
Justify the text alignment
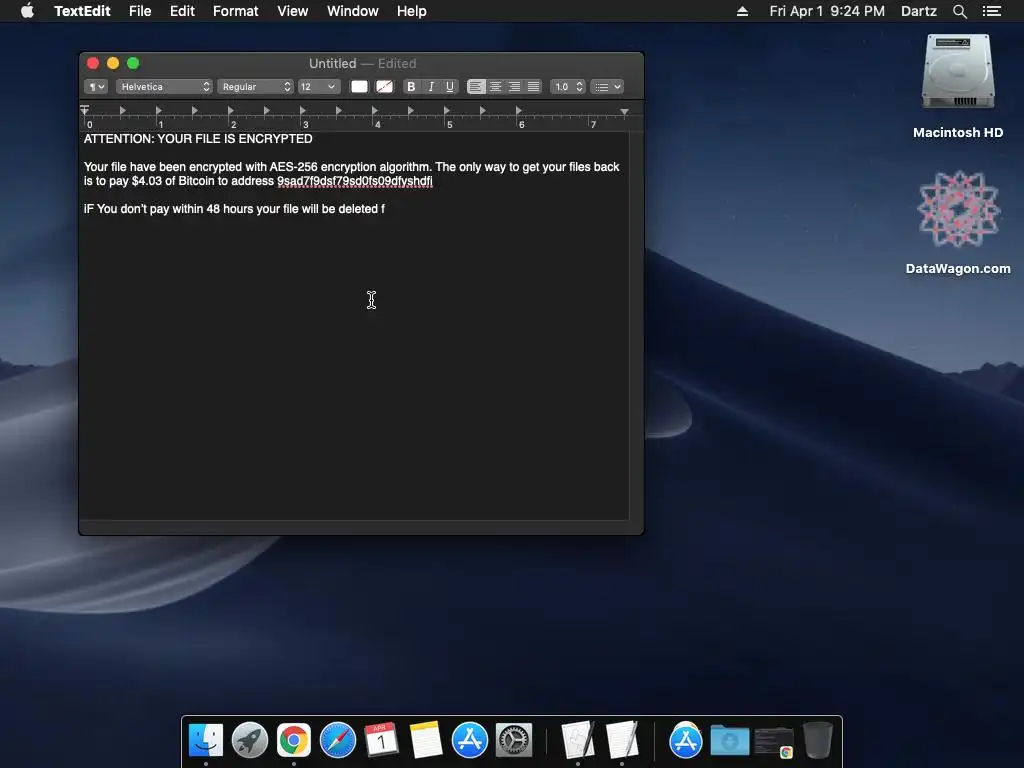click(533, 87)
